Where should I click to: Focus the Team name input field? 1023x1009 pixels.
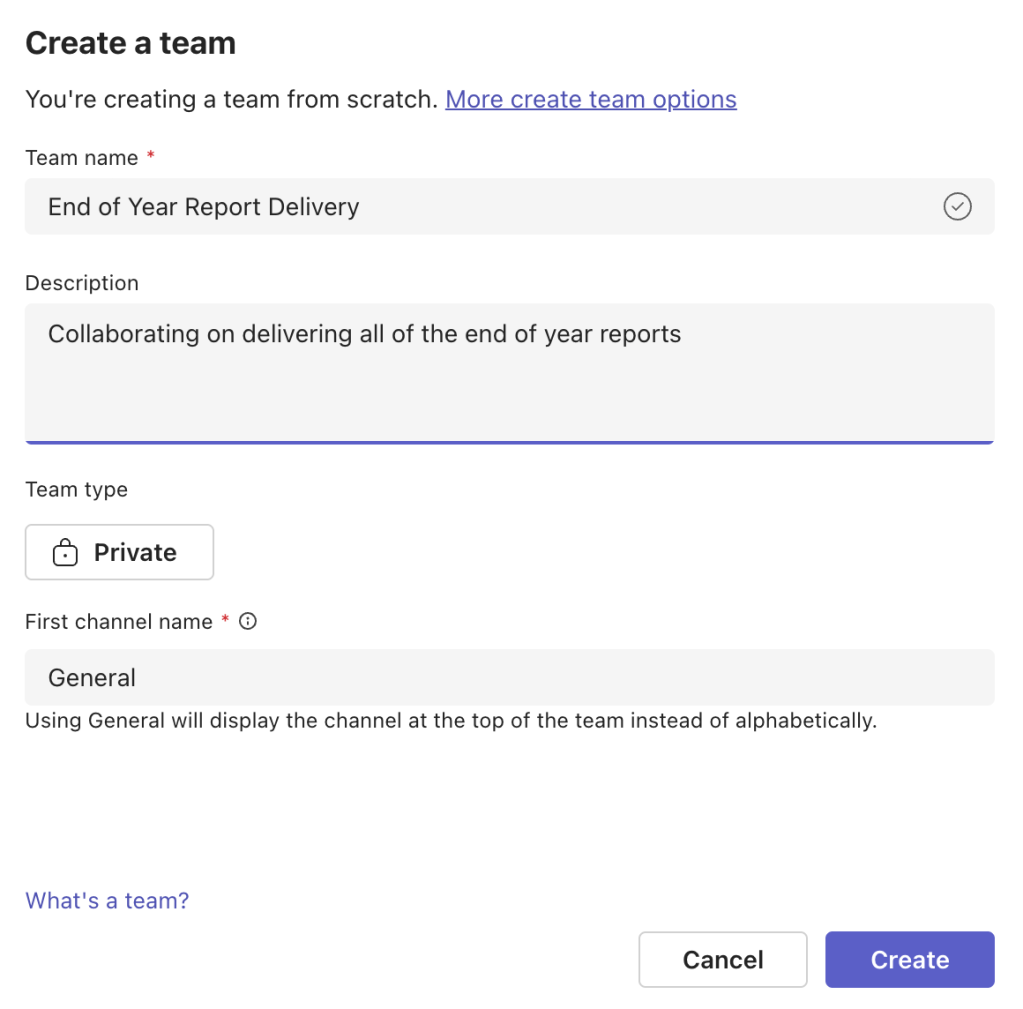510,207
